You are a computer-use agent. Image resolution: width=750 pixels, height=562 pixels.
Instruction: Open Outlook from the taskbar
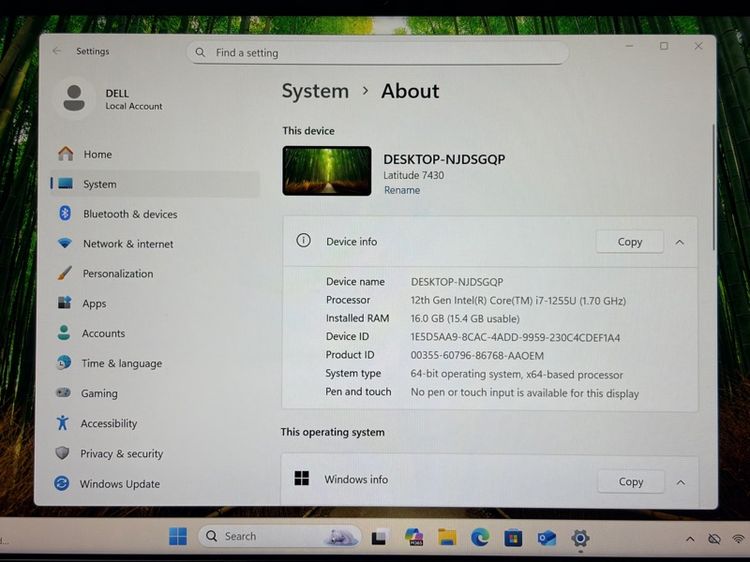[546, 538]
